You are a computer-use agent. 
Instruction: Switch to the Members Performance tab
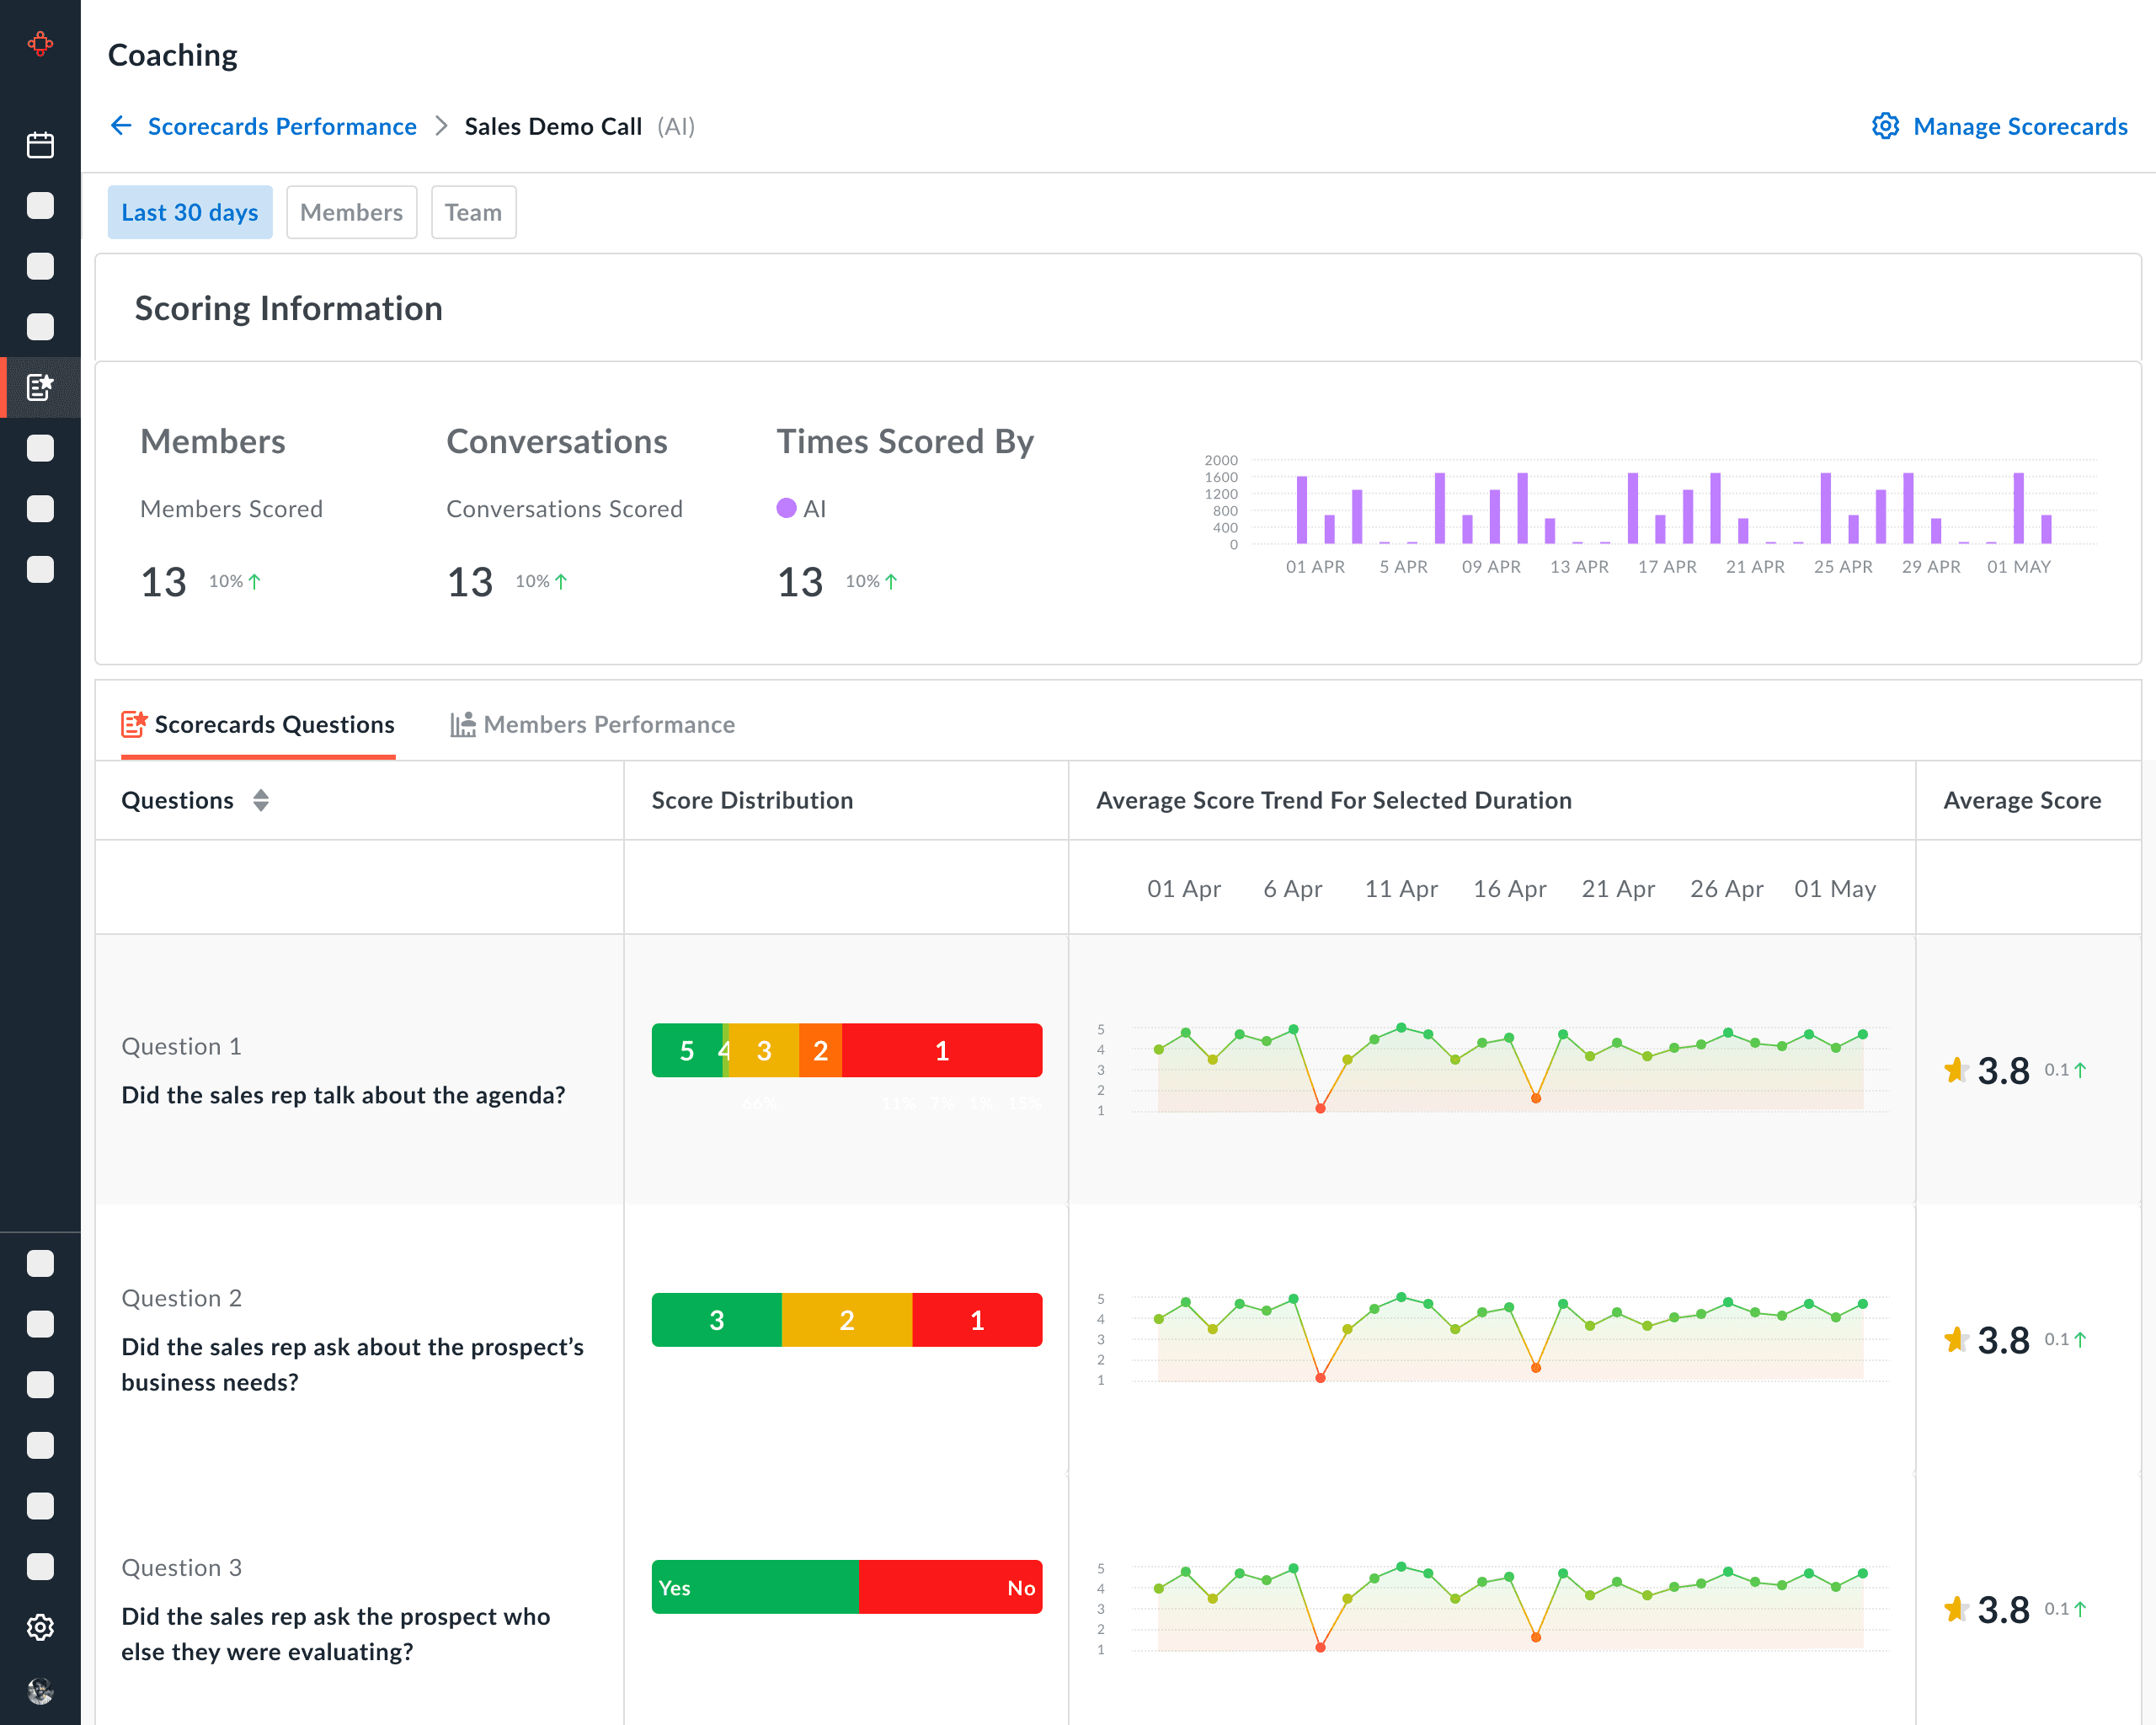click(608, 724)
